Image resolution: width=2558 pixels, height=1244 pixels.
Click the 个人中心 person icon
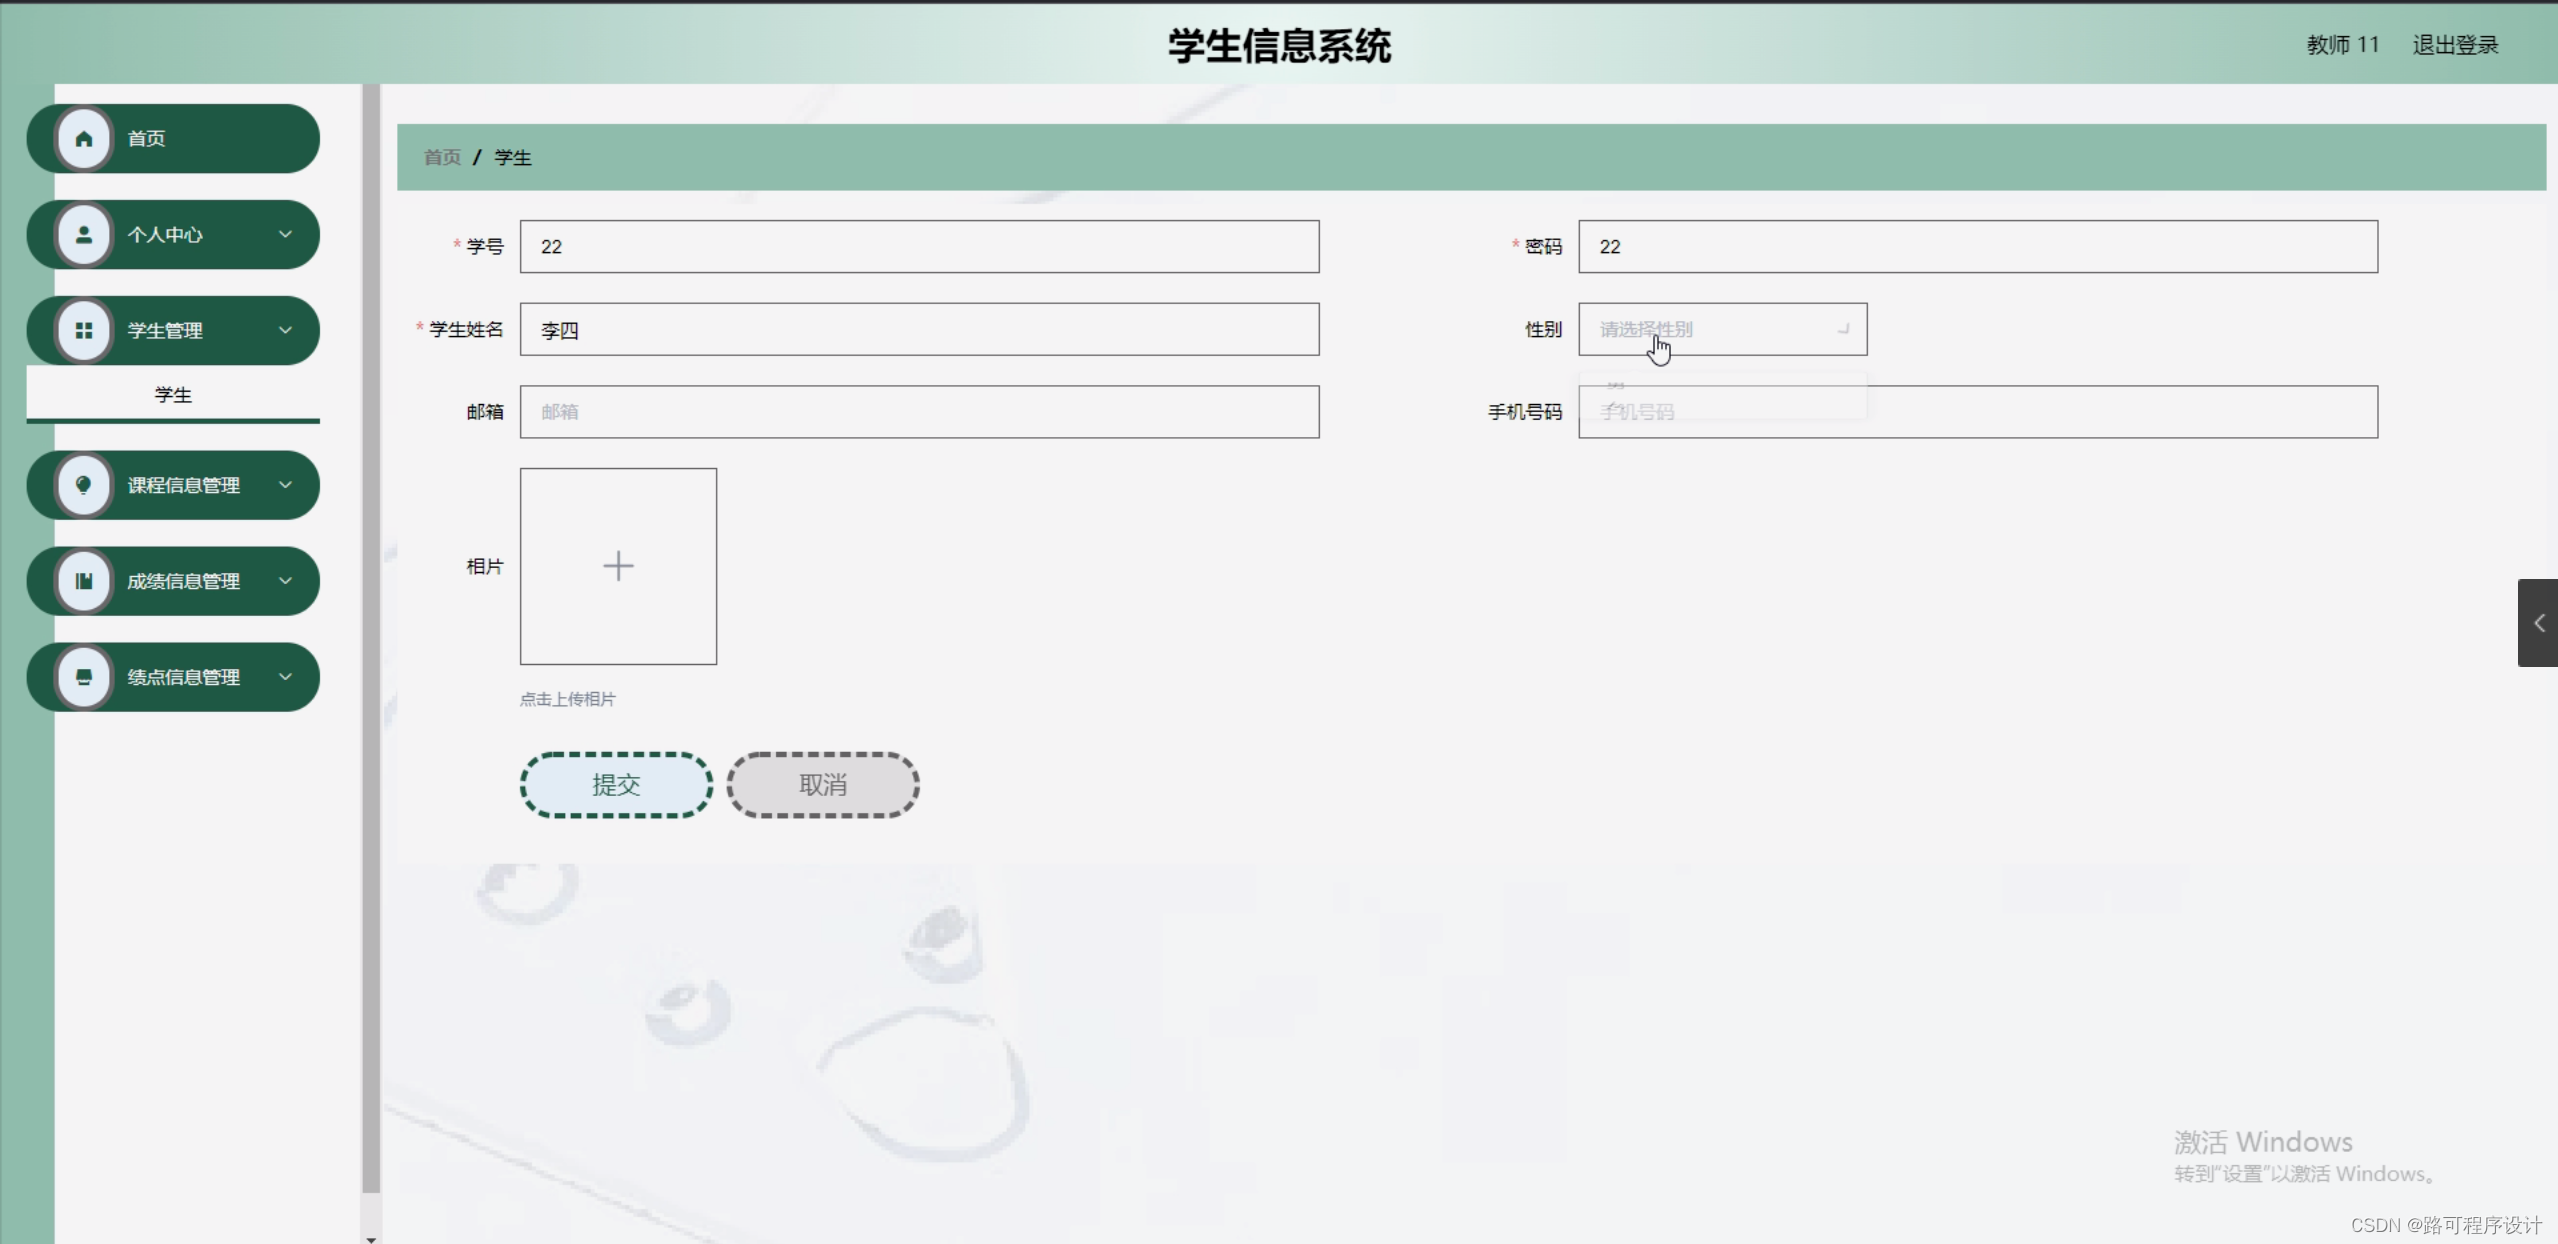[84, 234]
